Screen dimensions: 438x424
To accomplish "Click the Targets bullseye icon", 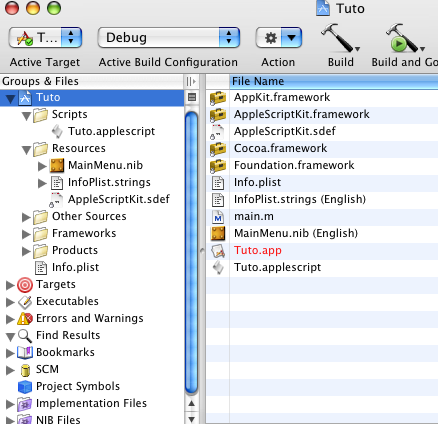I will click(25, 285).
